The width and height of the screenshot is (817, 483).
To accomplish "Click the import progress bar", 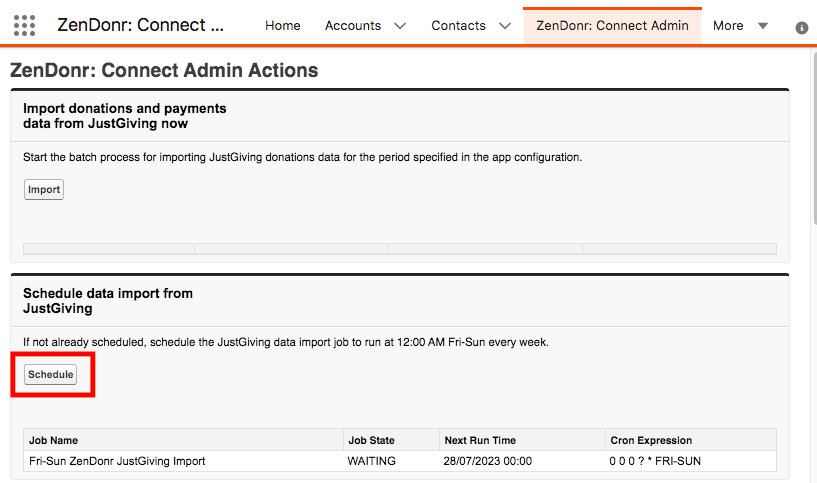I will (400, 249).
